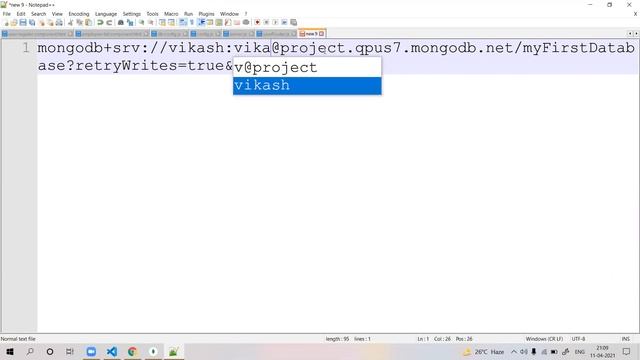Open the Plugins menu

click(x=206, y=14)
